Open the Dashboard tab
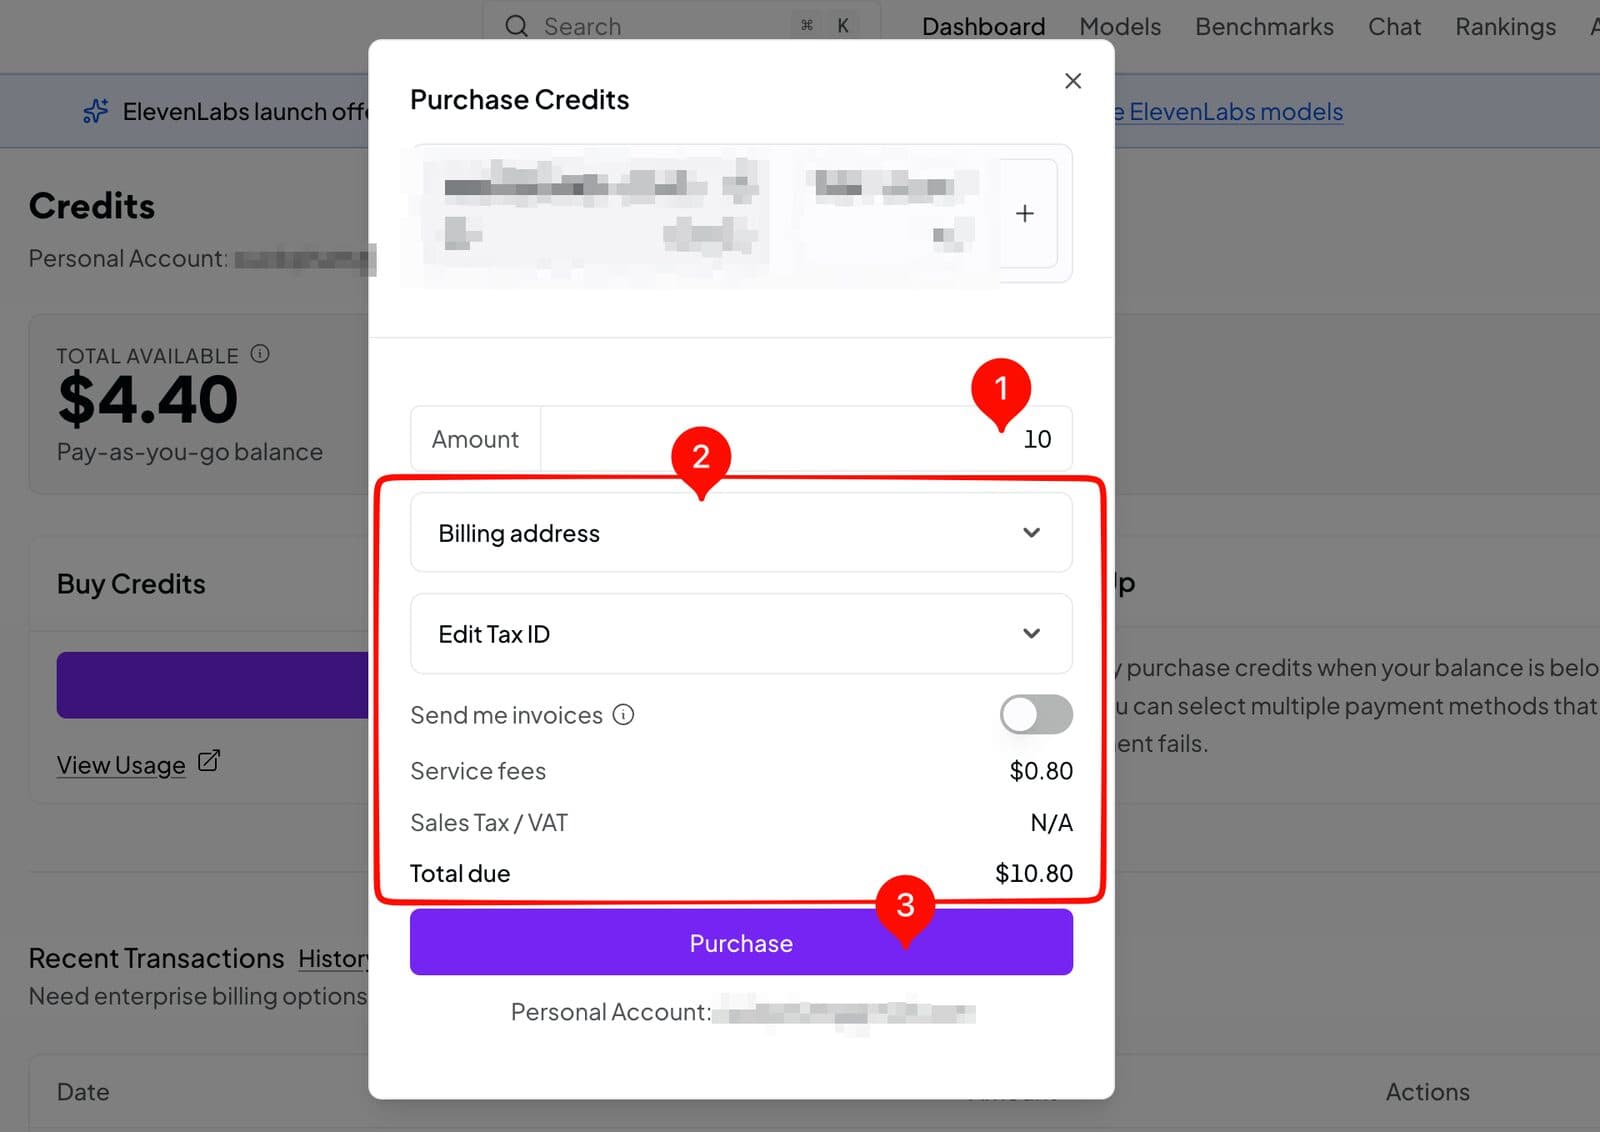Viewport: 1600px width, 1132px height. coord(983,26)
